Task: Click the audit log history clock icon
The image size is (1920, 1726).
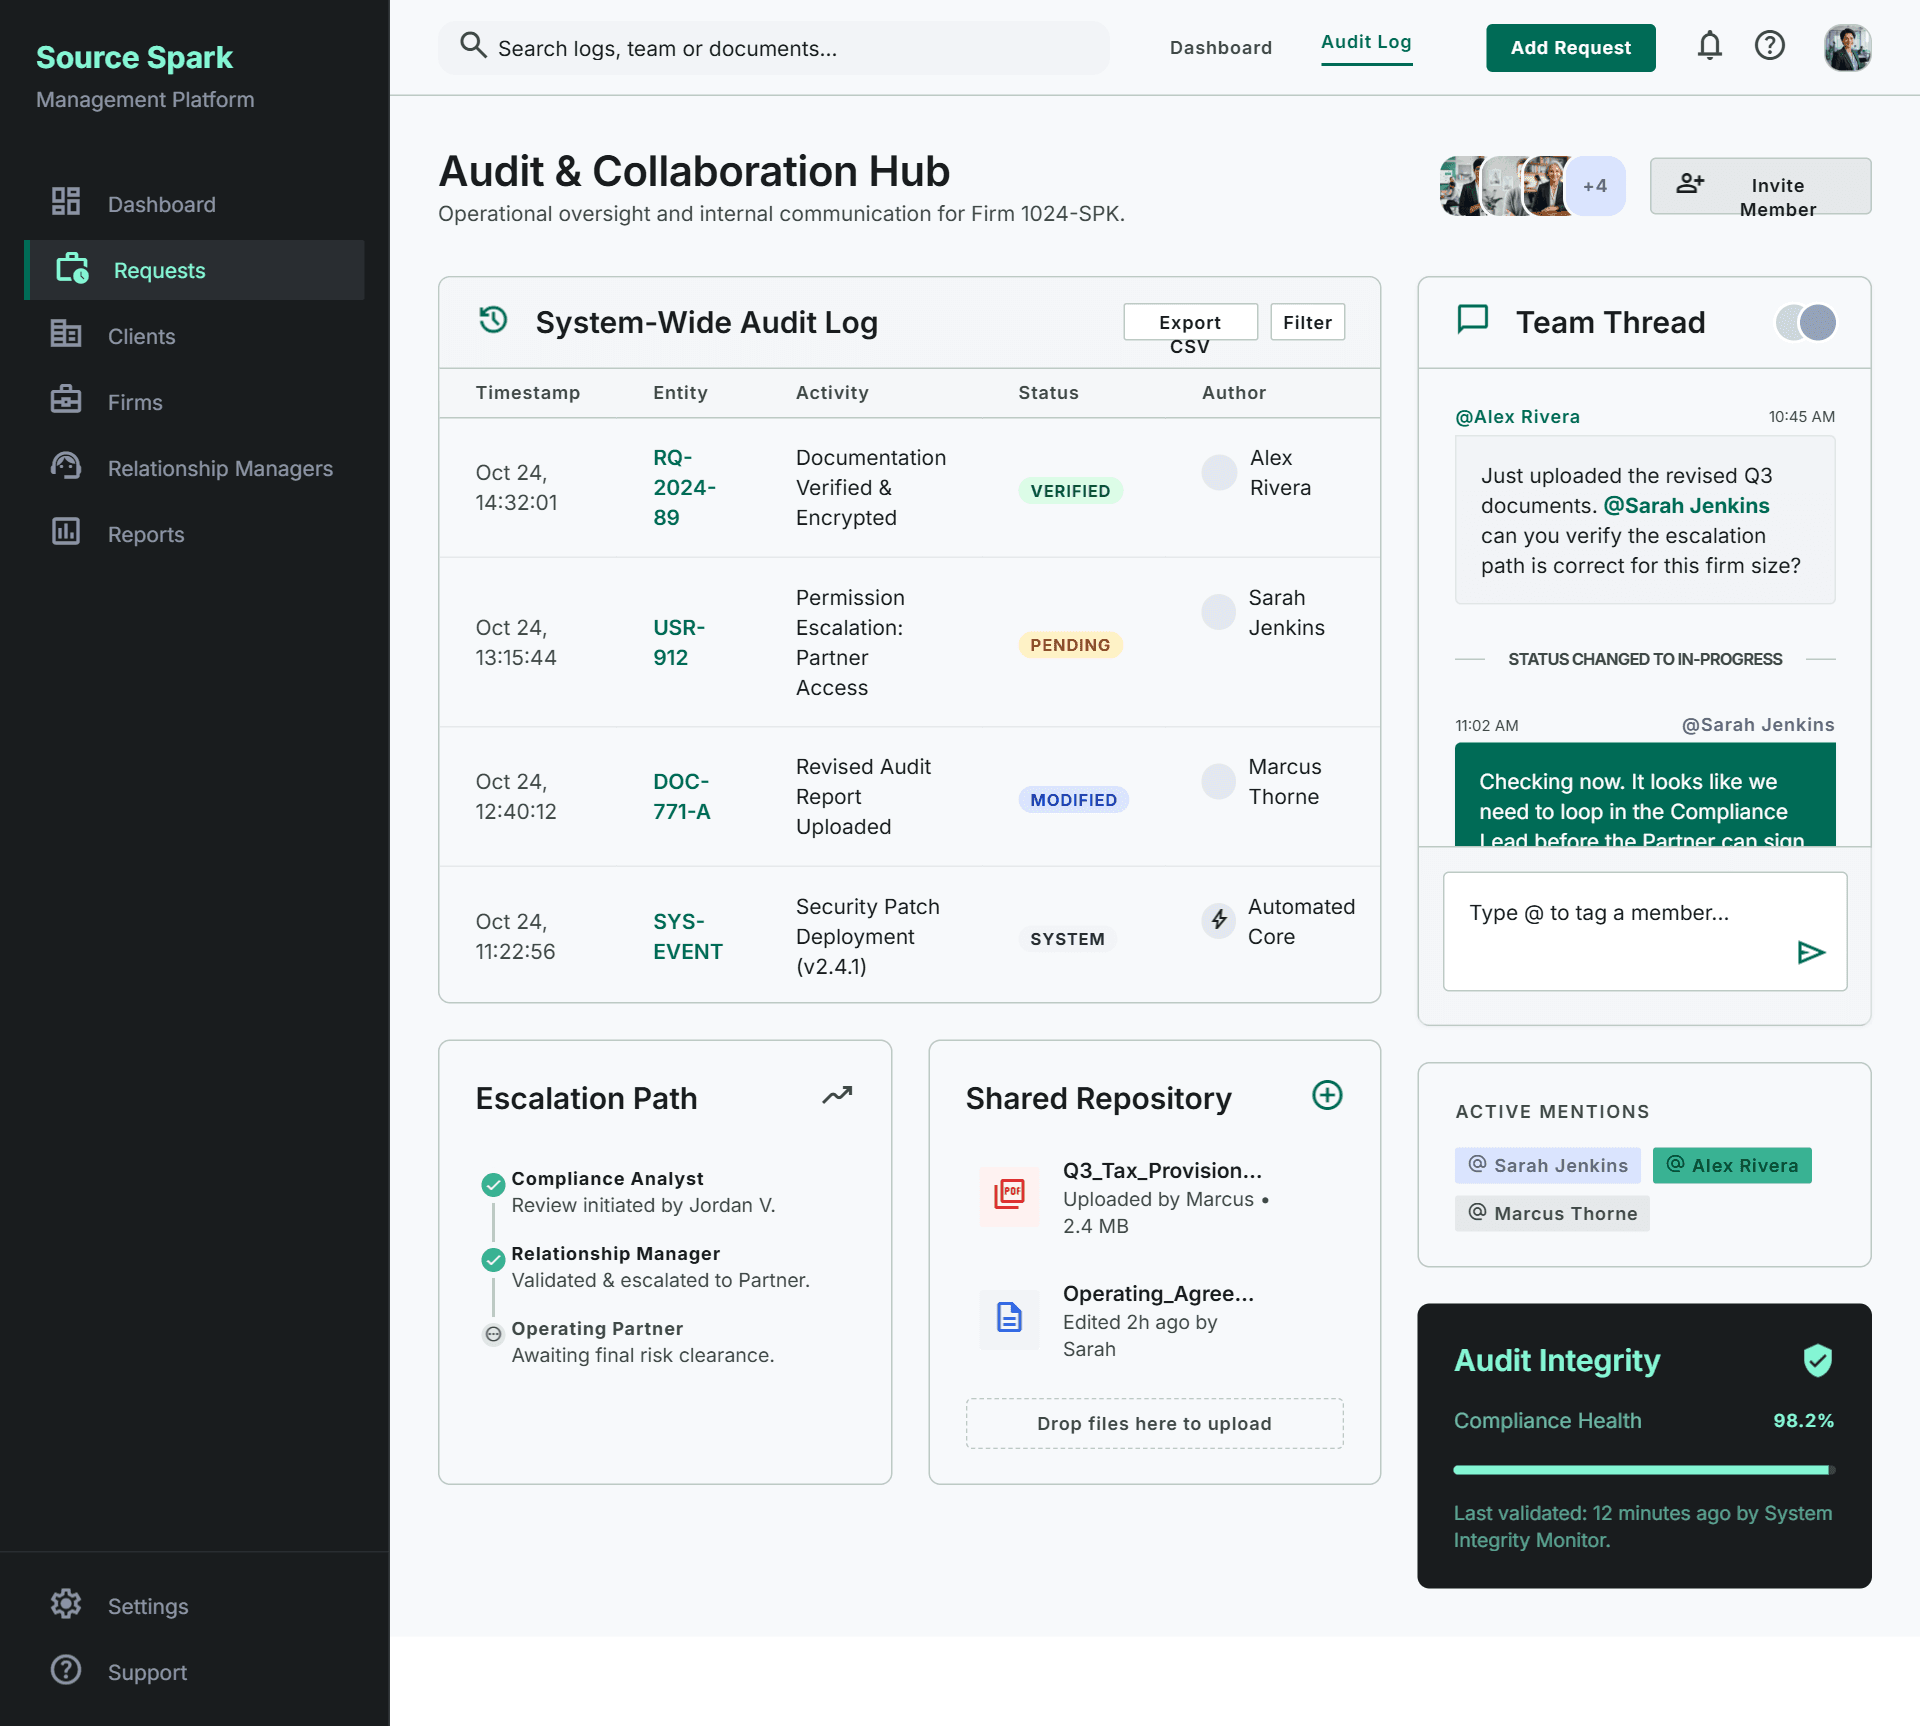Action: coord(493,320)
